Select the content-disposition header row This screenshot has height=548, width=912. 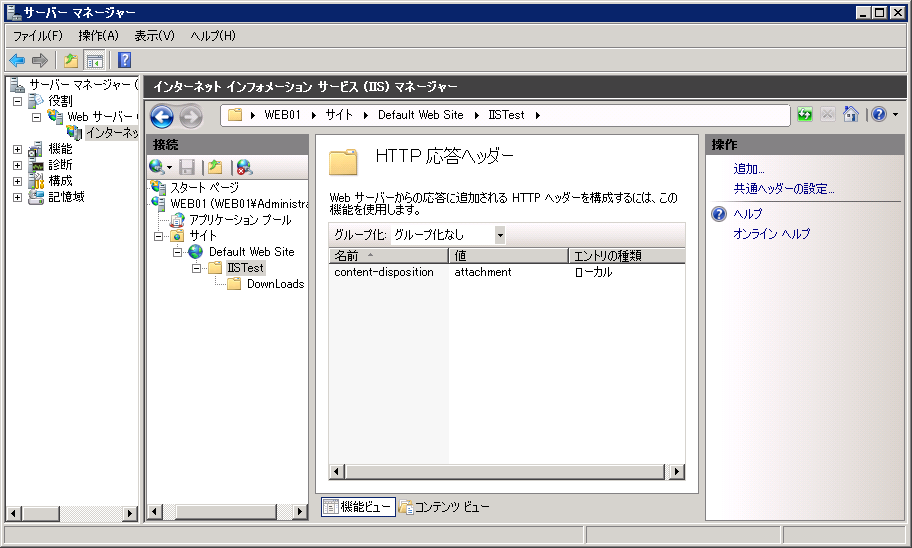(x=507, y=272)
